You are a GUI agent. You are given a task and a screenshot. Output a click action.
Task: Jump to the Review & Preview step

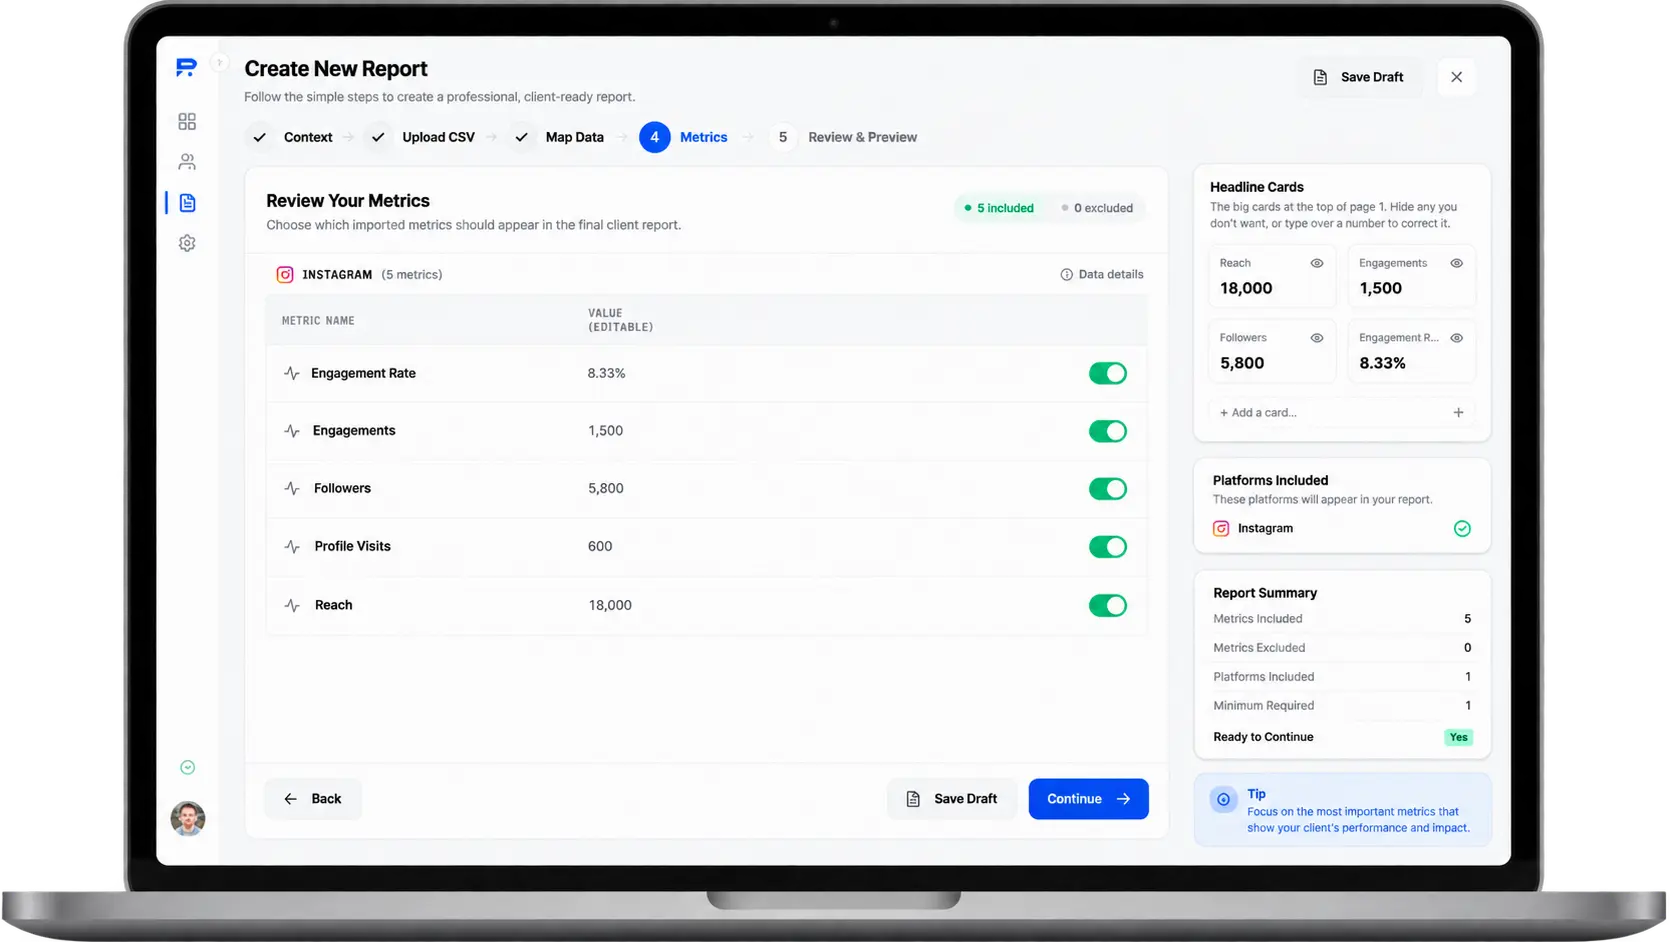843,137
